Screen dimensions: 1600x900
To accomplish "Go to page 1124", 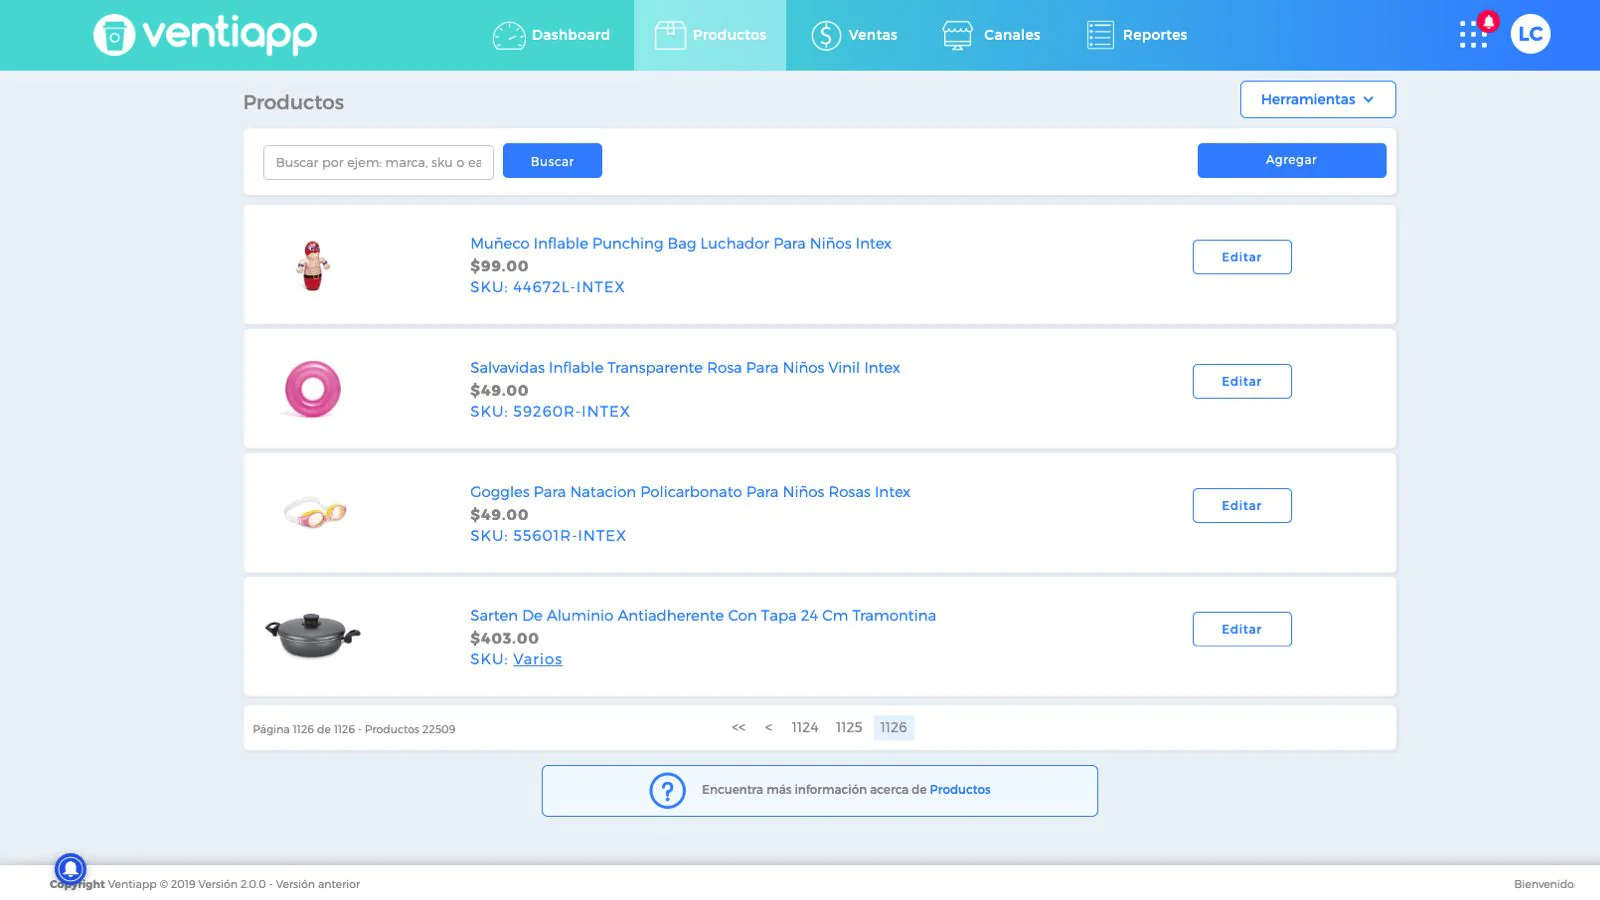I will [x=805, y=728].
